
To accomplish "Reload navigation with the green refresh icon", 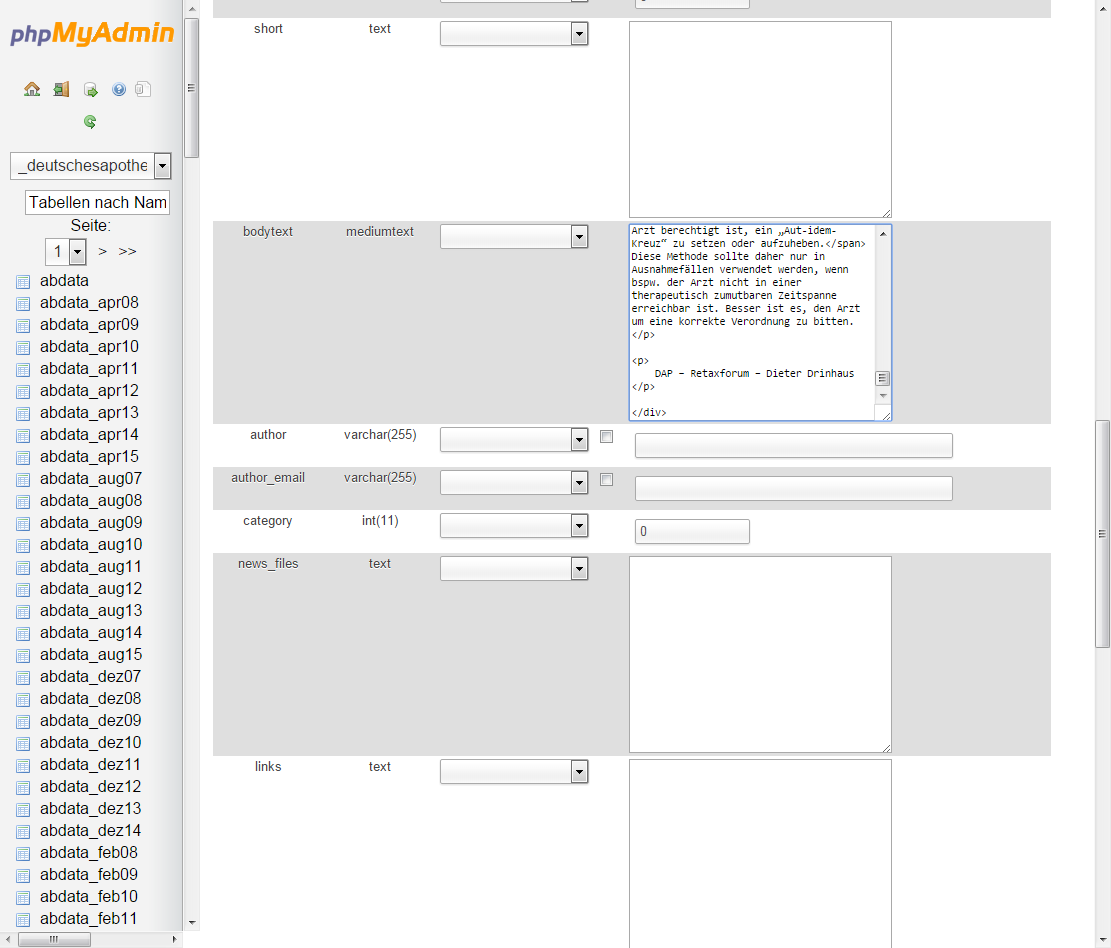I will (90, 122).
